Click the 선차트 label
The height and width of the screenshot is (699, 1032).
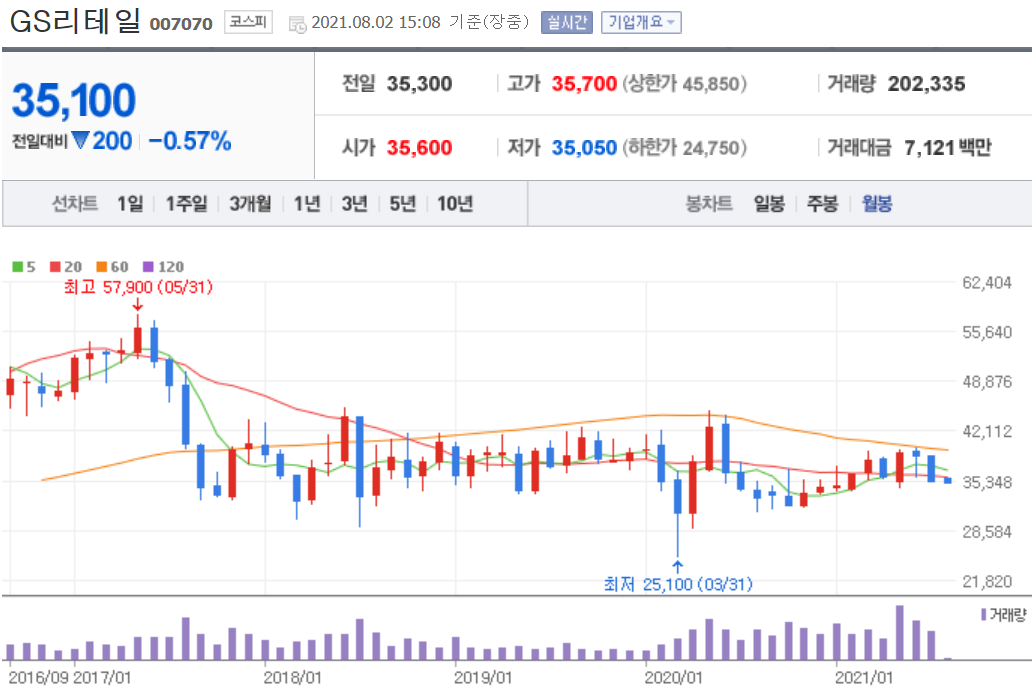point(75,204)
